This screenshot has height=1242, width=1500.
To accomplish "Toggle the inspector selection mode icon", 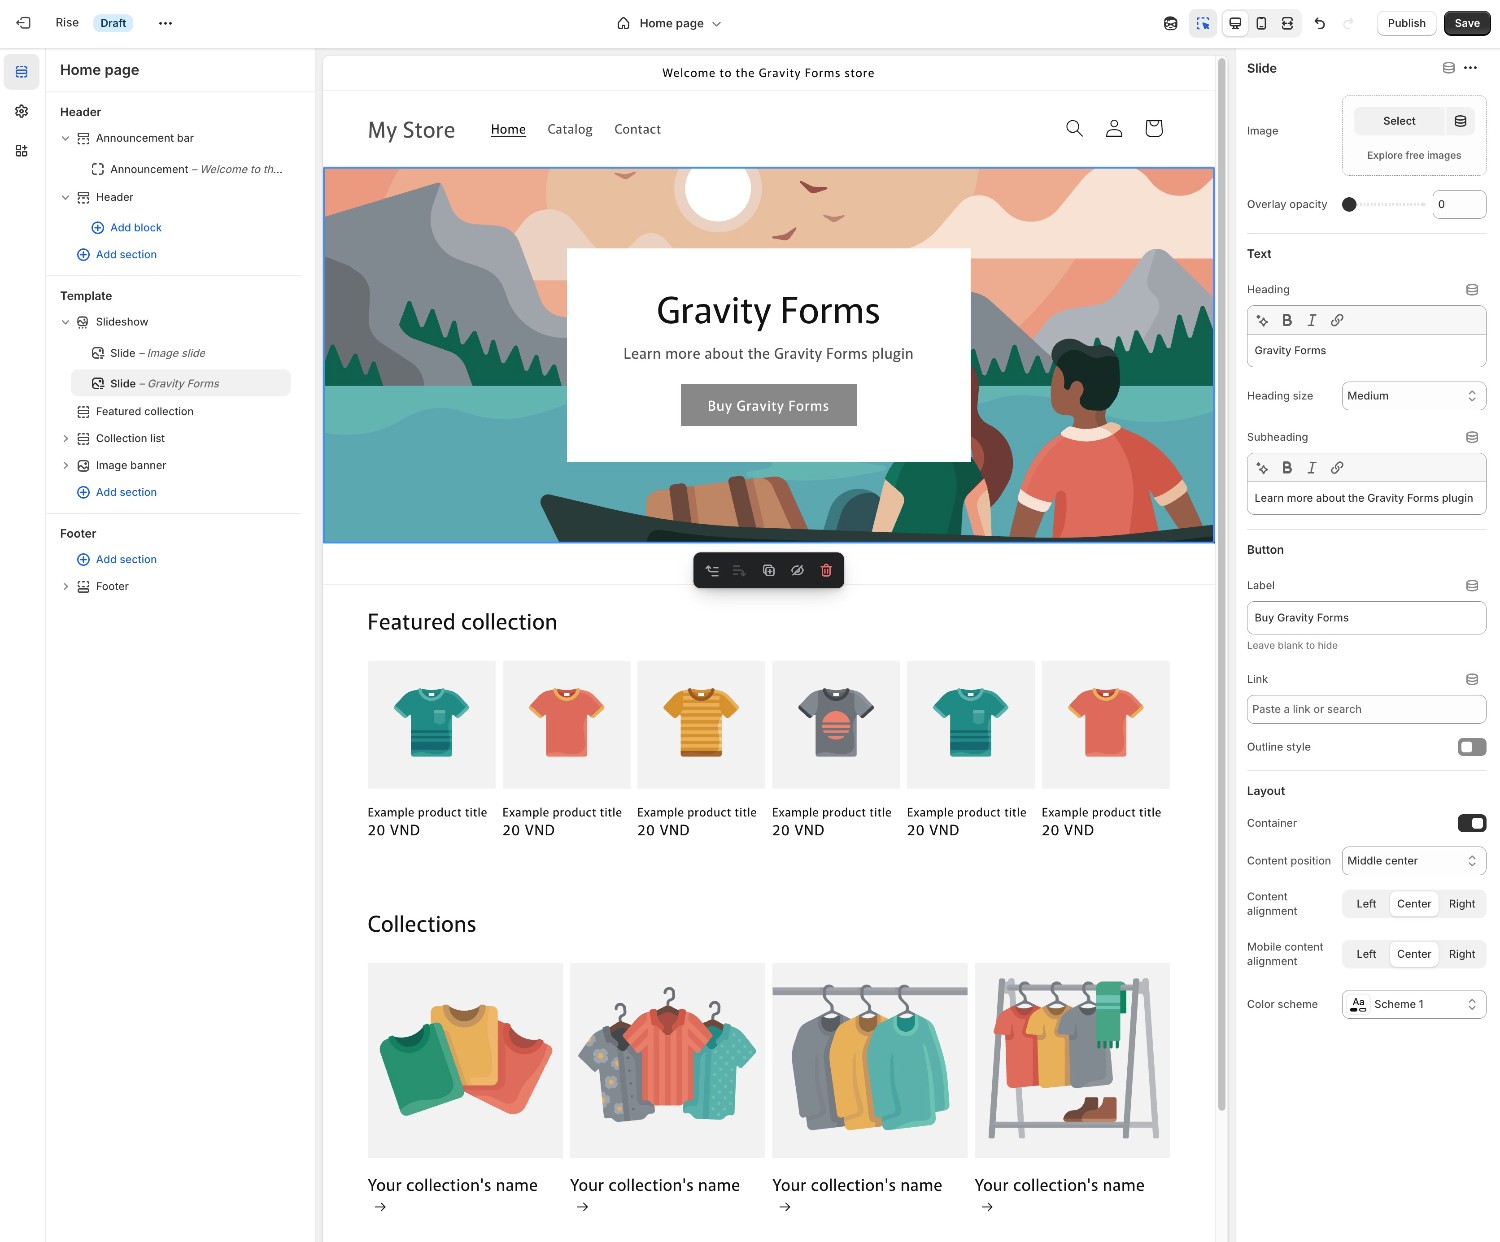I will [x=1203, y=23].
